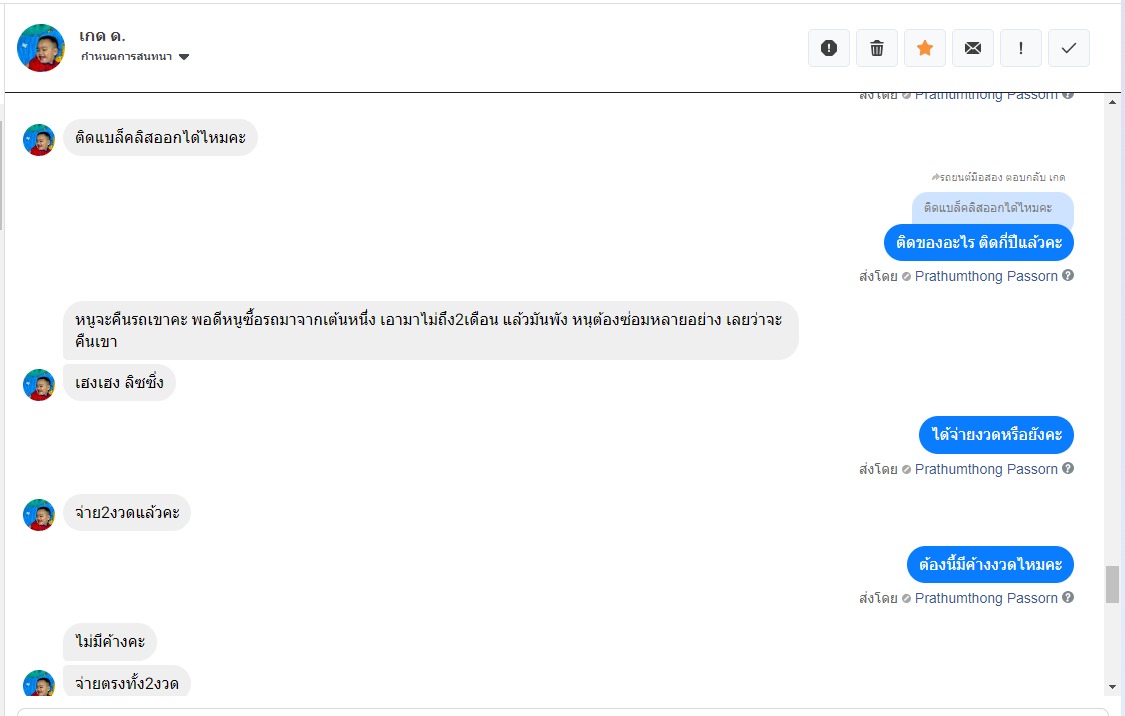Focus the reply input field at bottom
Image resolution: width=1125 pixels, height=716 pixels.
pyautogui.click(x=560, y=711)
